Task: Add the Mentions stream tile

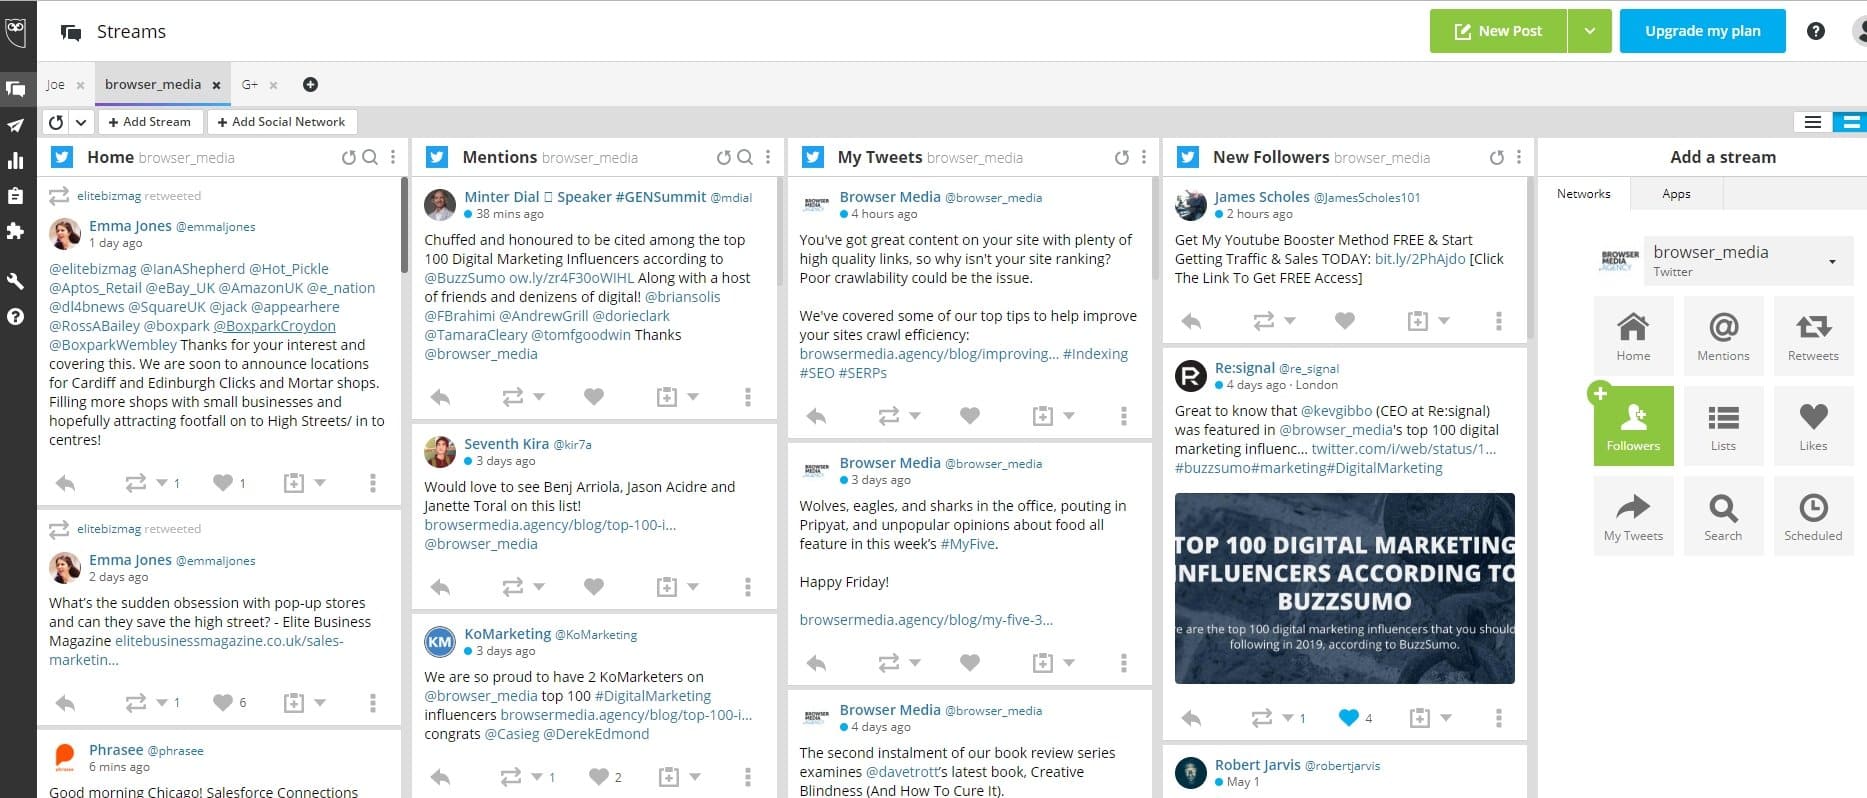Action: point(1723,336)
